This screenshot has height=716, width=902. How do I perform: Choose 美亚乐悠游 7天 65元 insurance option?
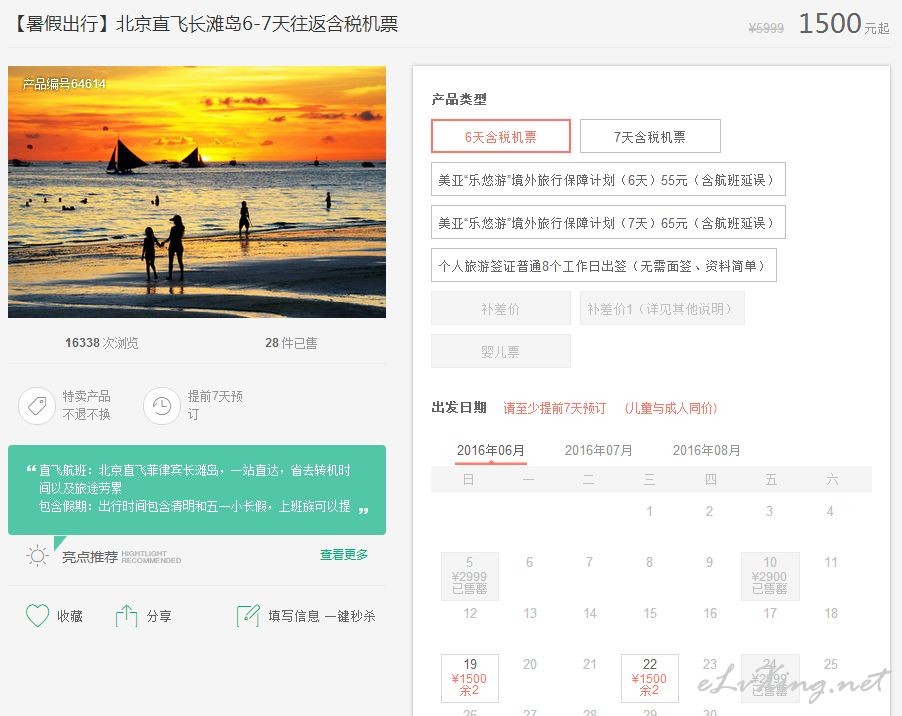point(608,223)
